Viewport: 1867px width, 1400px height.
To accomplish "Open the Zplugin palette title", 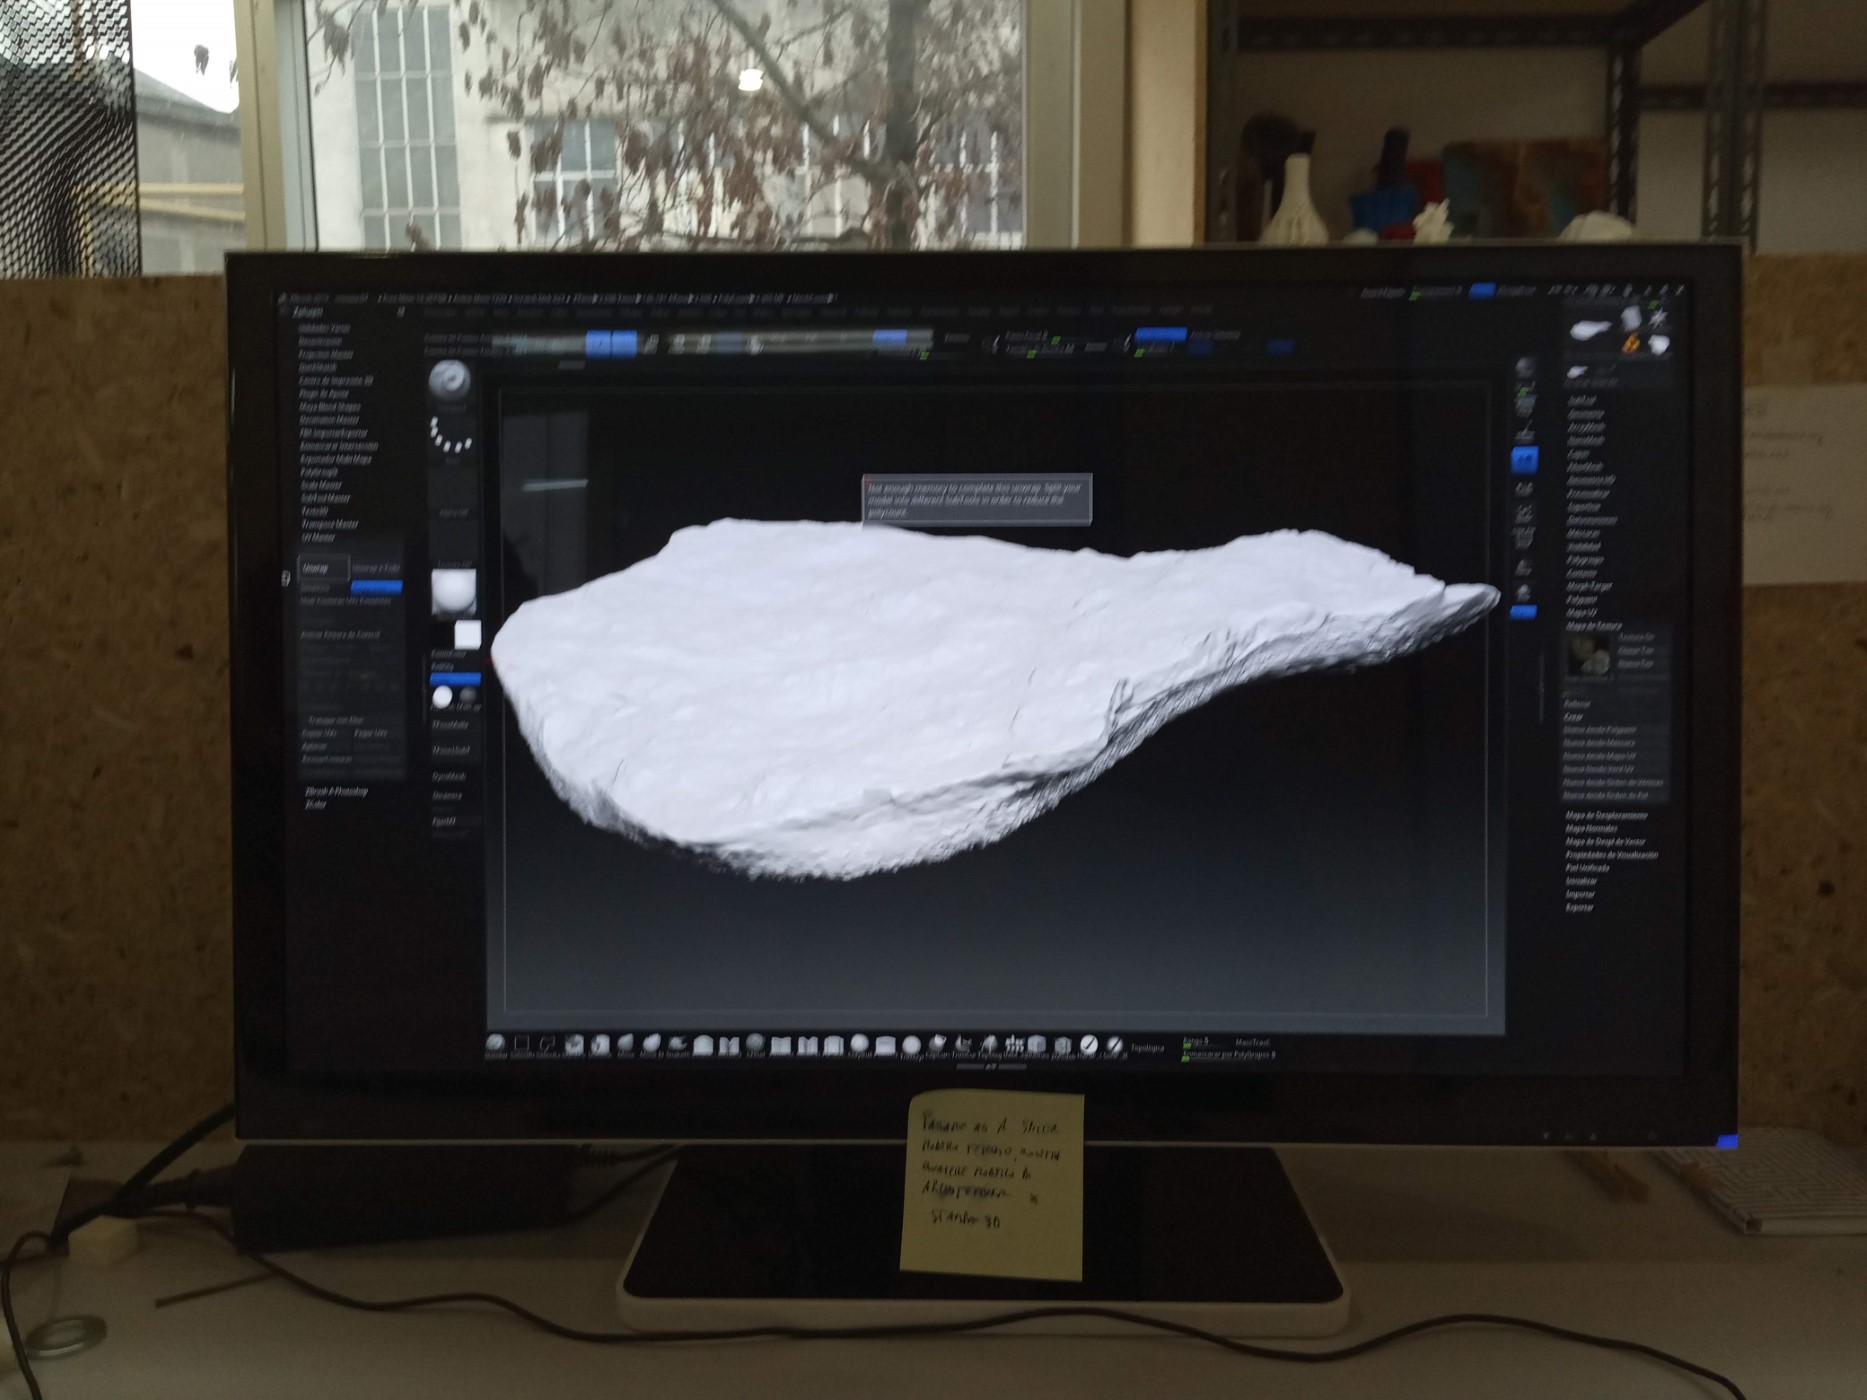I will point(307,312).
